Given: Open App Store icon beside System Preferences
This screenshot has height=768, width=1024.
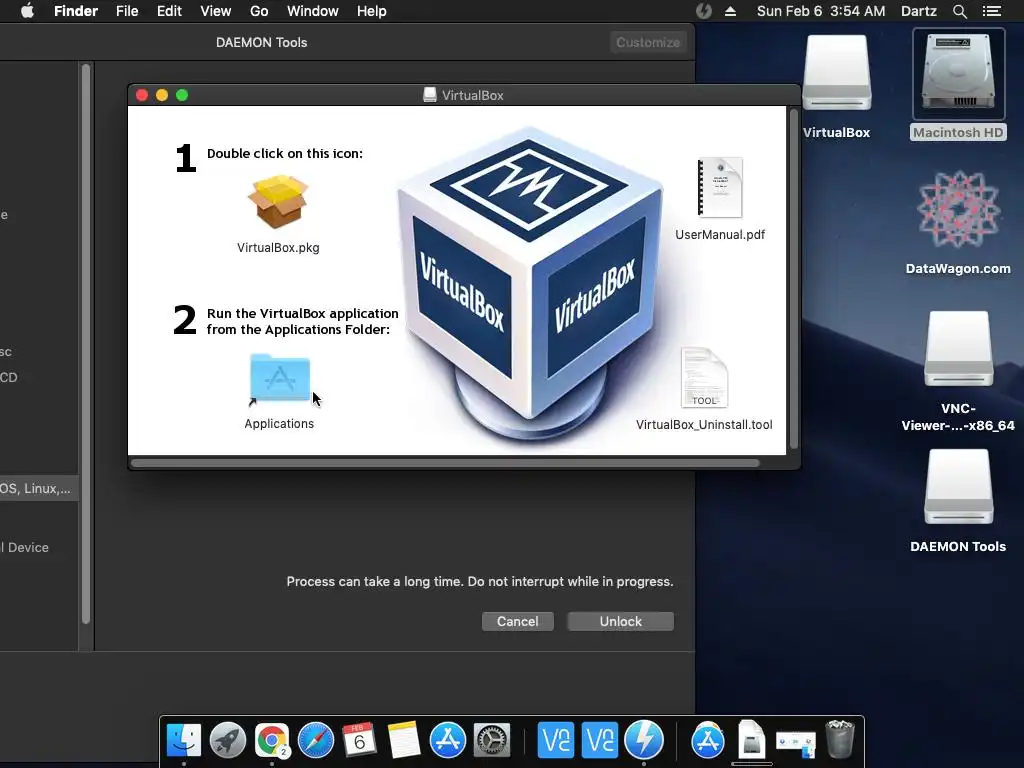Looking at the screenshot, I should [x=447, y=740].
